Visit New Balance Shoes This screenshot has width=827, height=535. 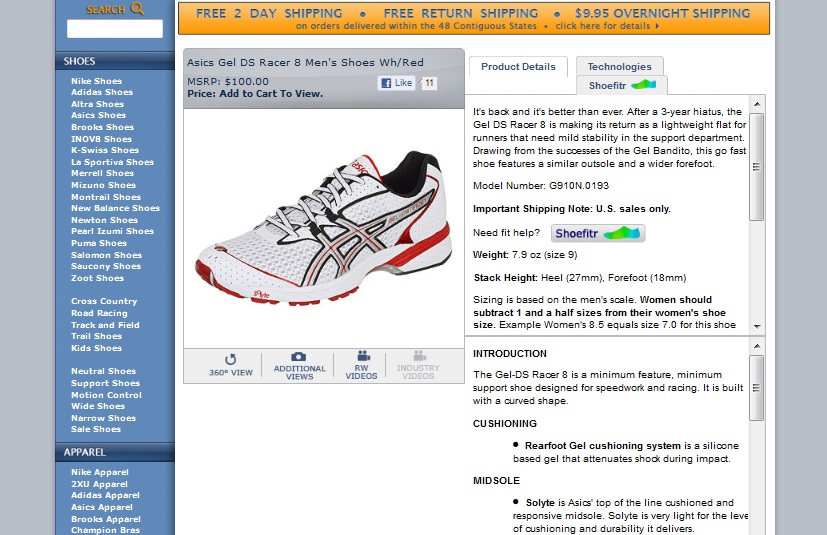(116, 208)
